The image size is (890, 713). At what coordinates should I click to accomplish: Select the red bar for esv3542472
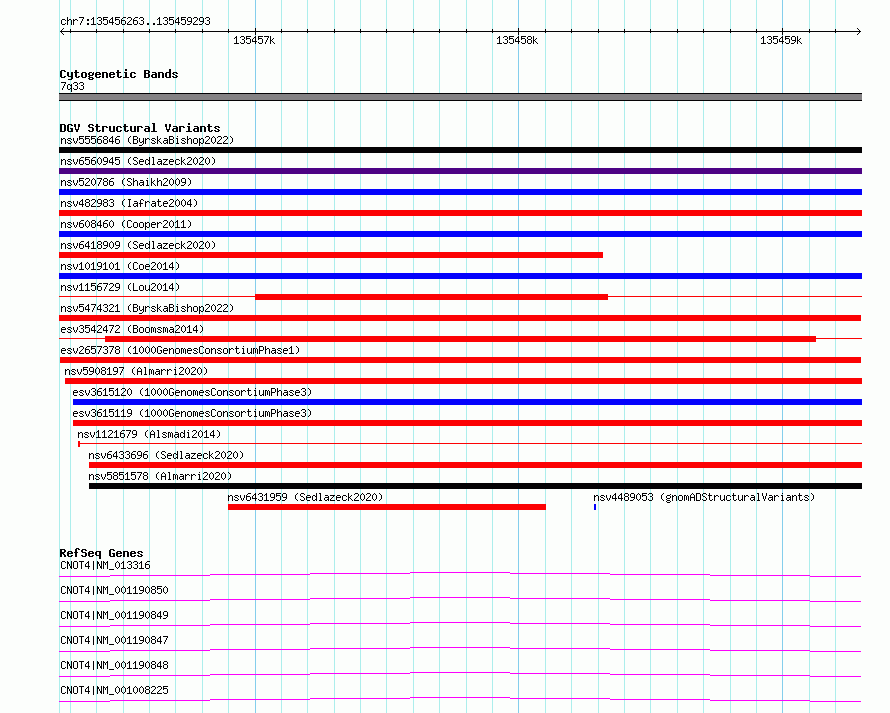click(x=460, y=339)
